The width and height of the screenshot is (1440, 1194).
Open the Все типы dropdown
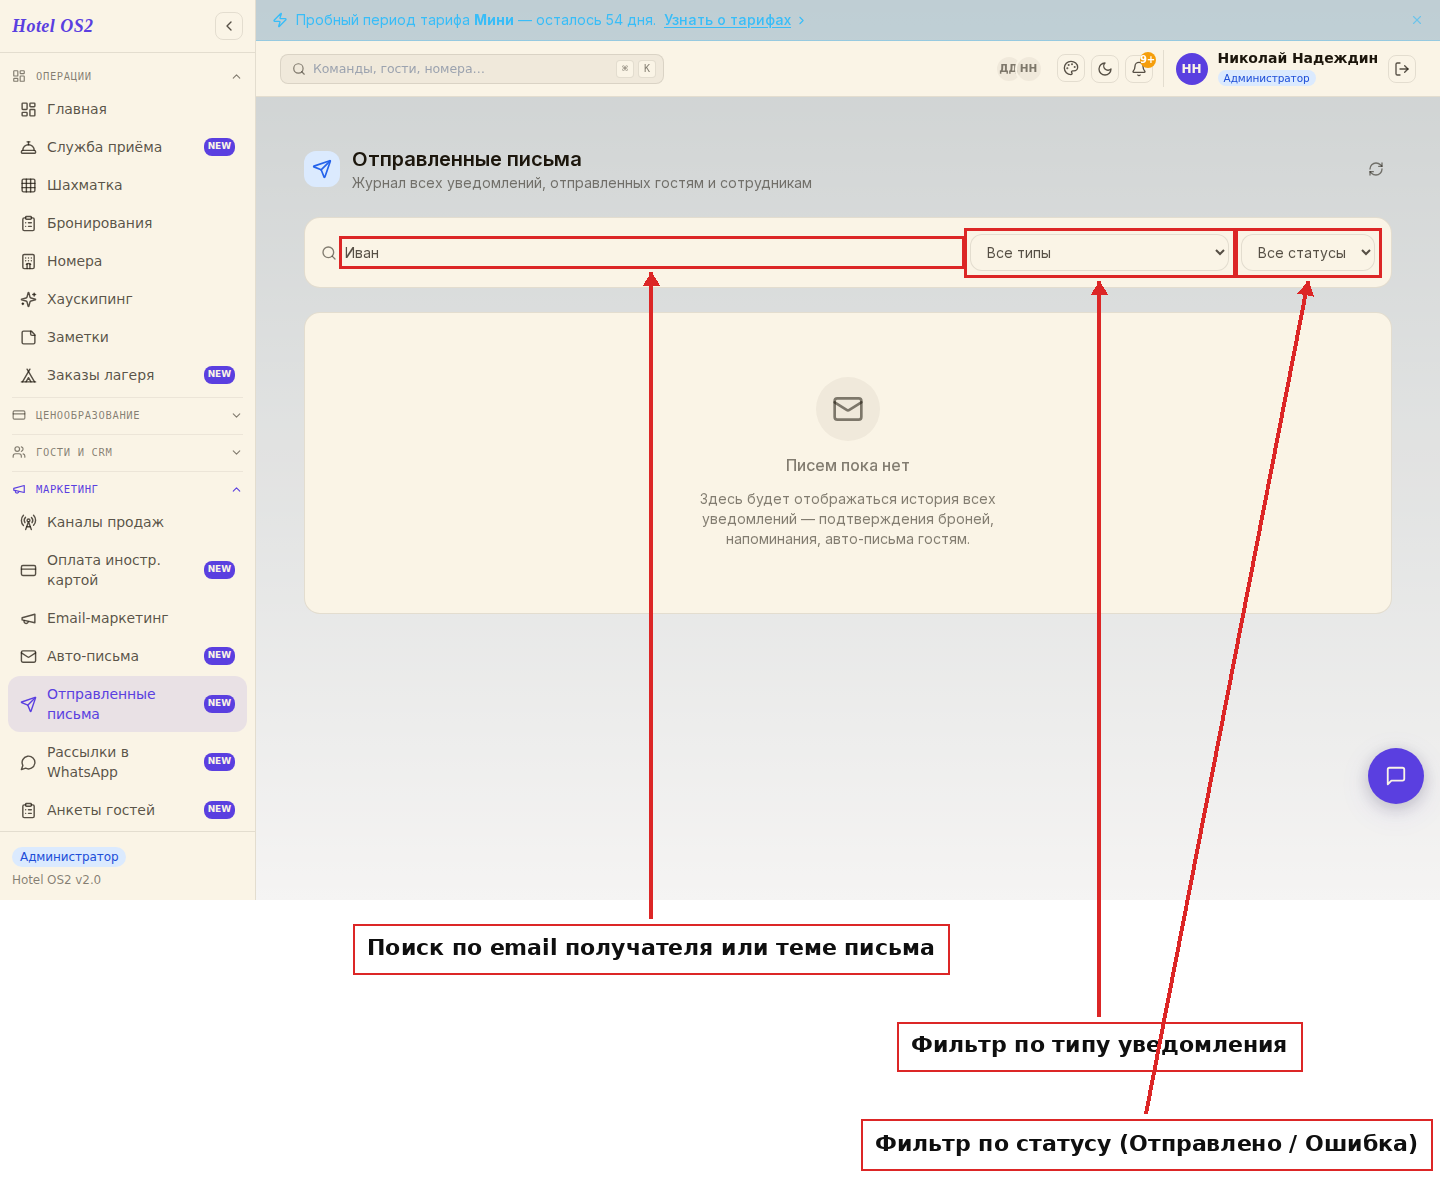pos(1100,253)
